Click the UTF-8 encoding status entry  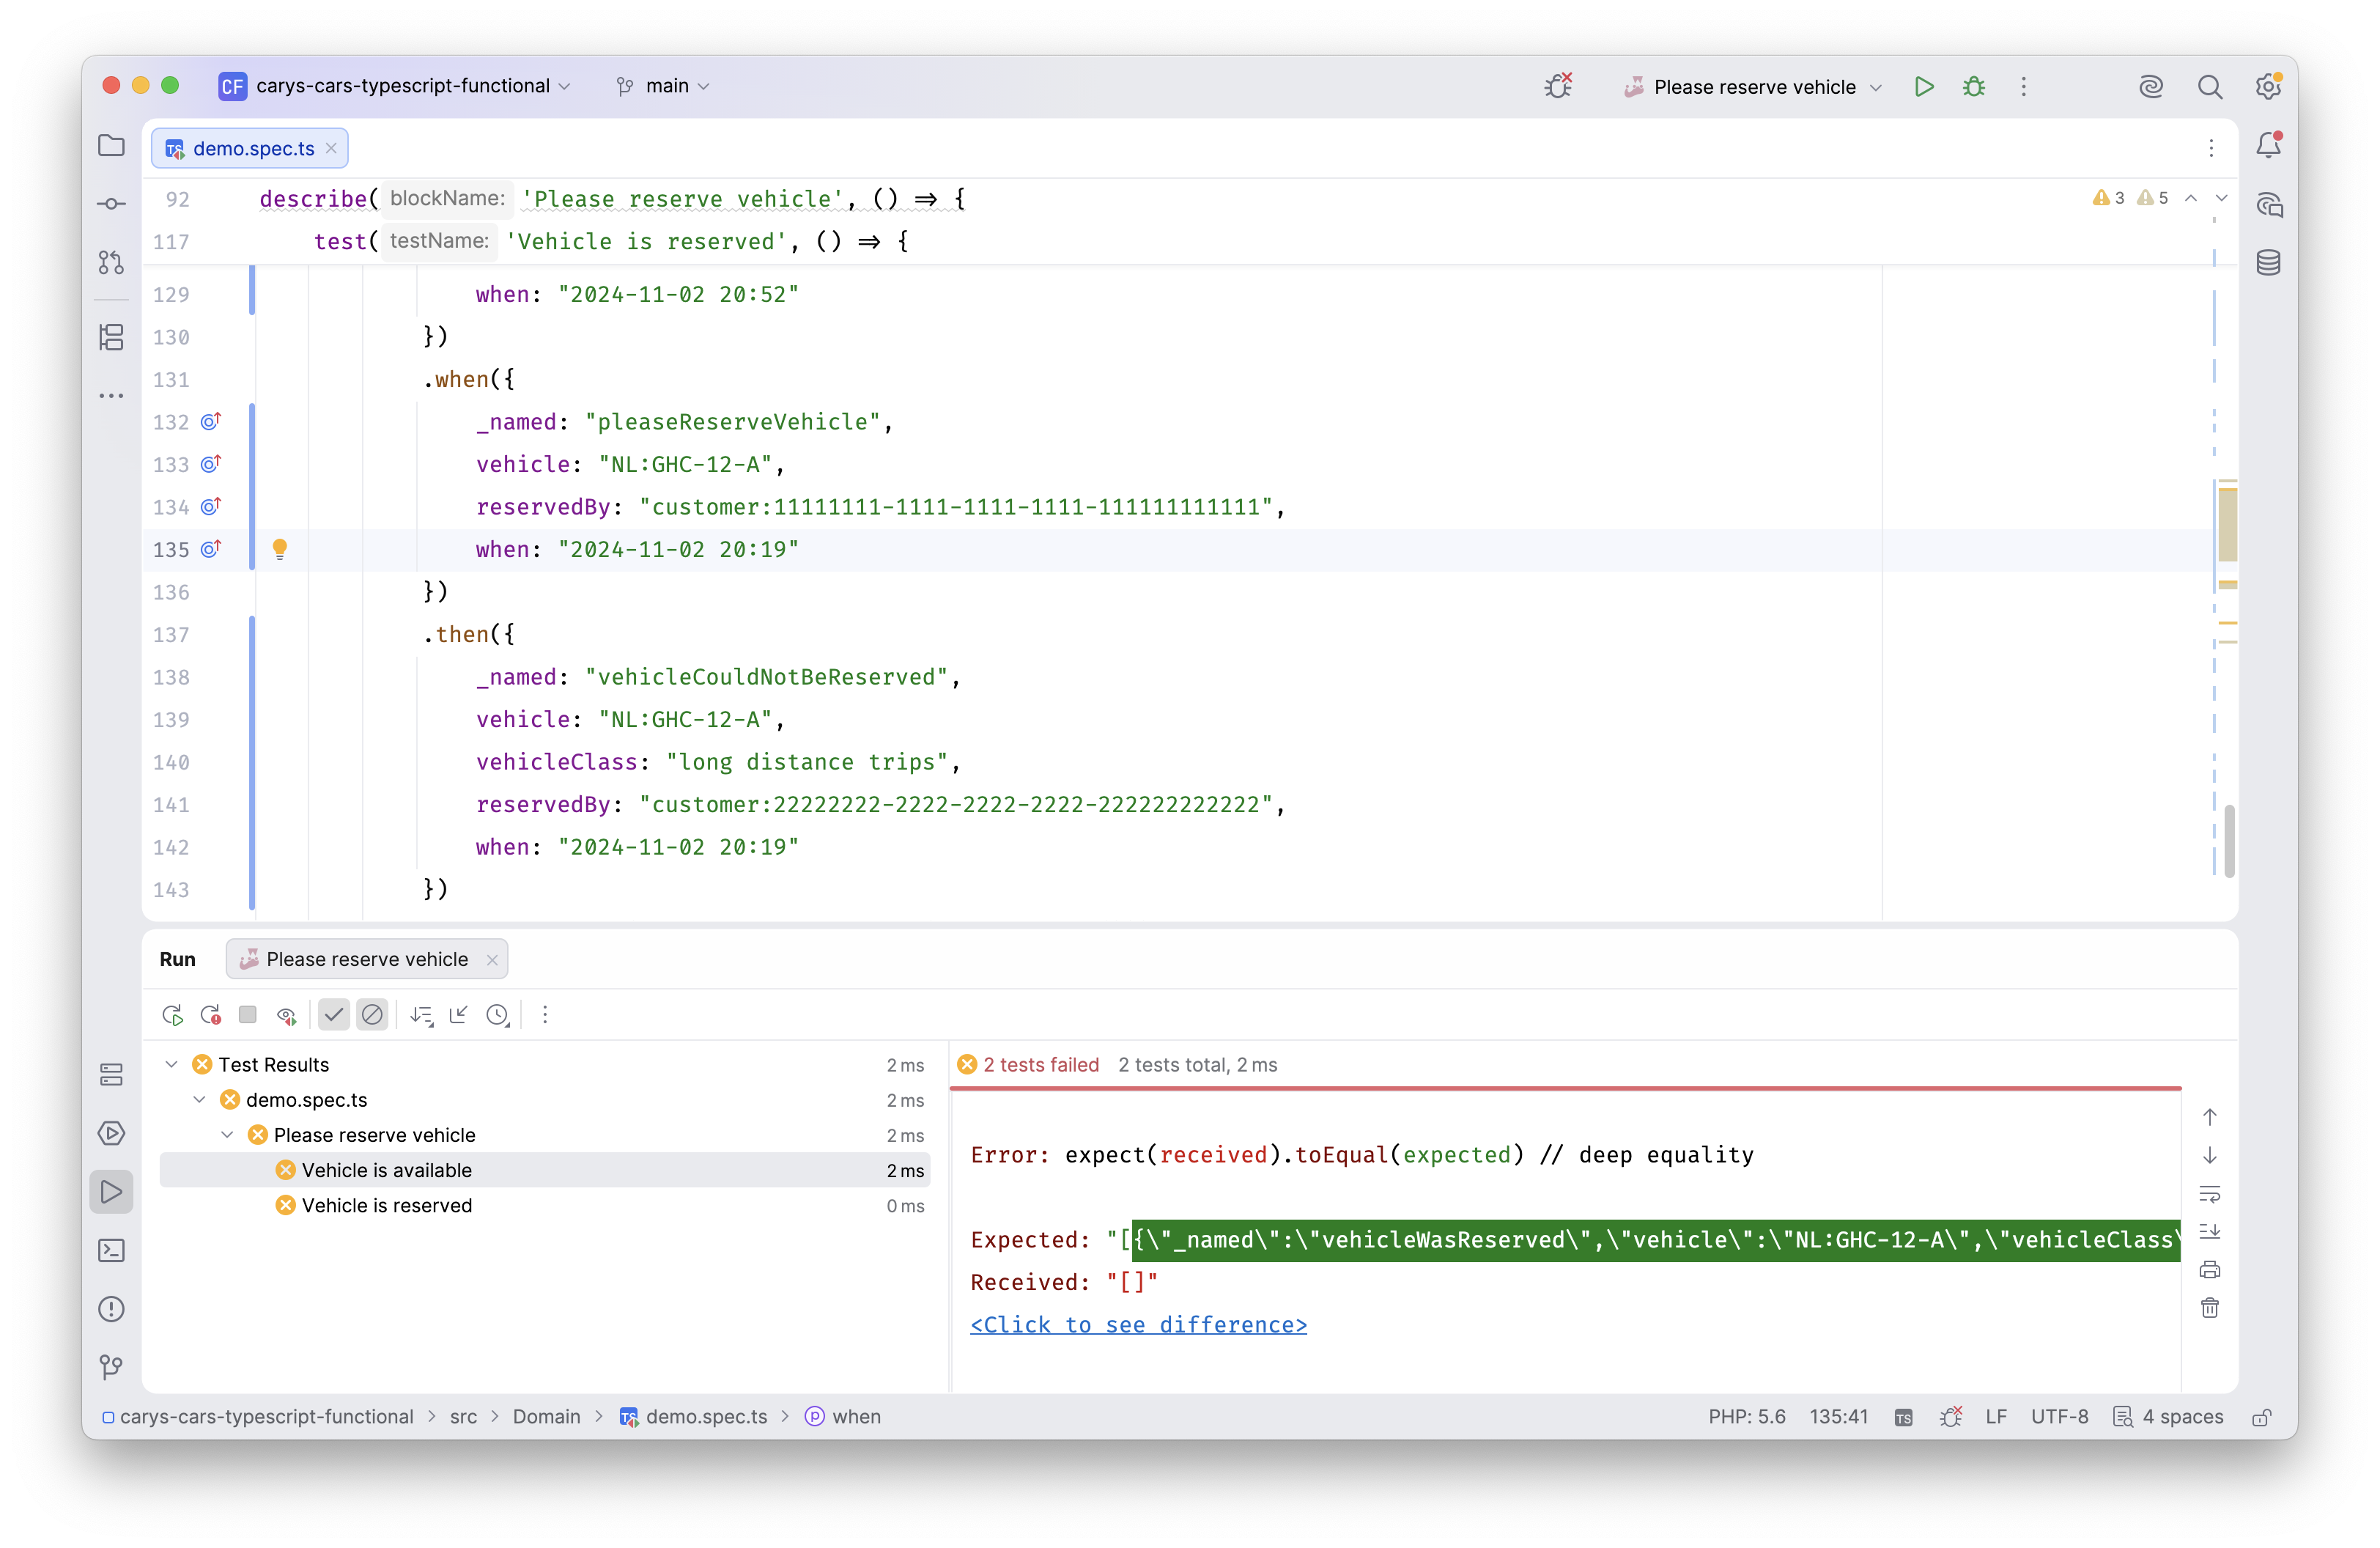click(2058, 1417)
